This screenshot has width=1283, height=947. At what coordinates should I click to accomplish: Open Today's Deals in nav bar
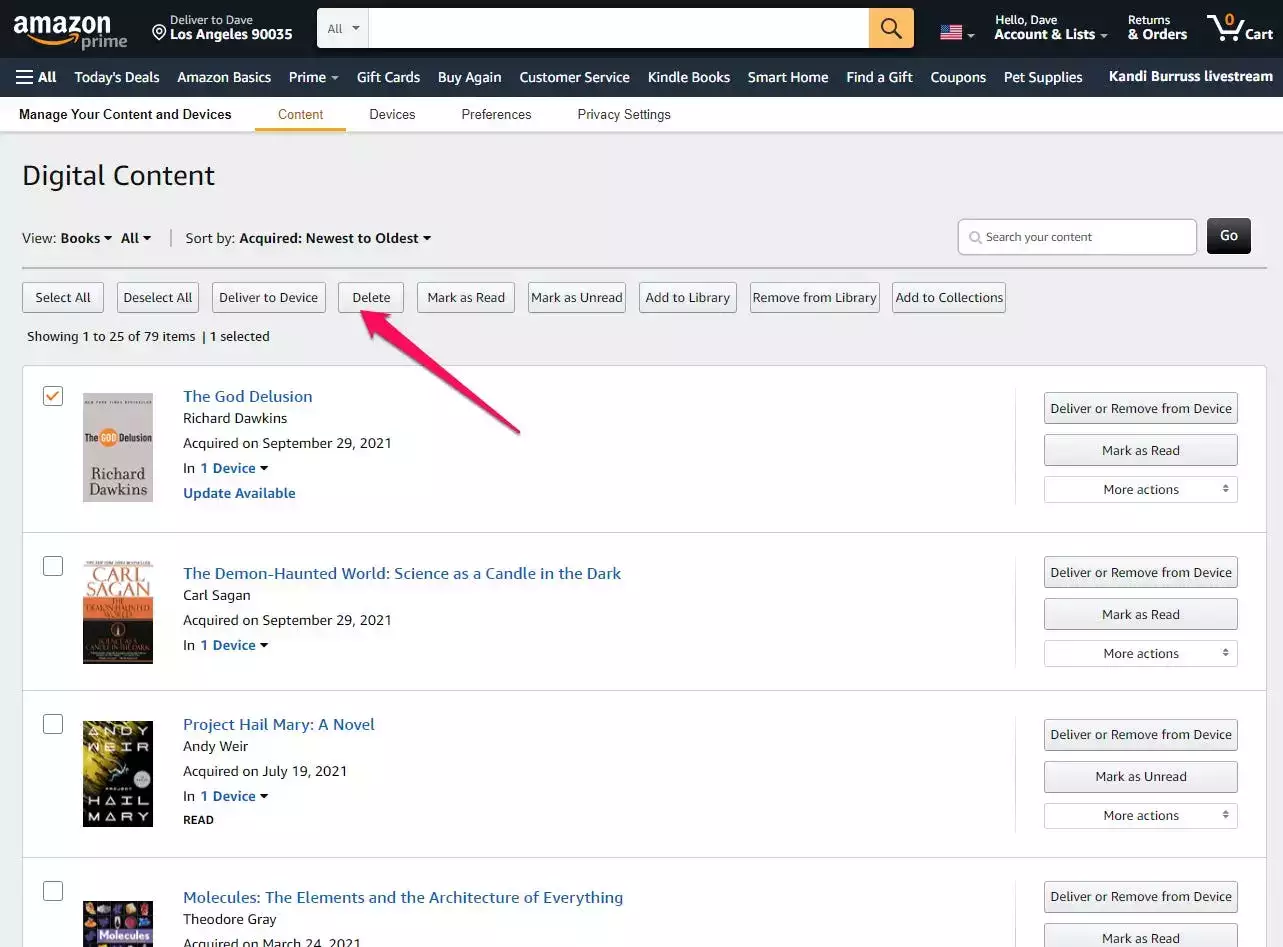pyautogui.click(x=117, y=77)
